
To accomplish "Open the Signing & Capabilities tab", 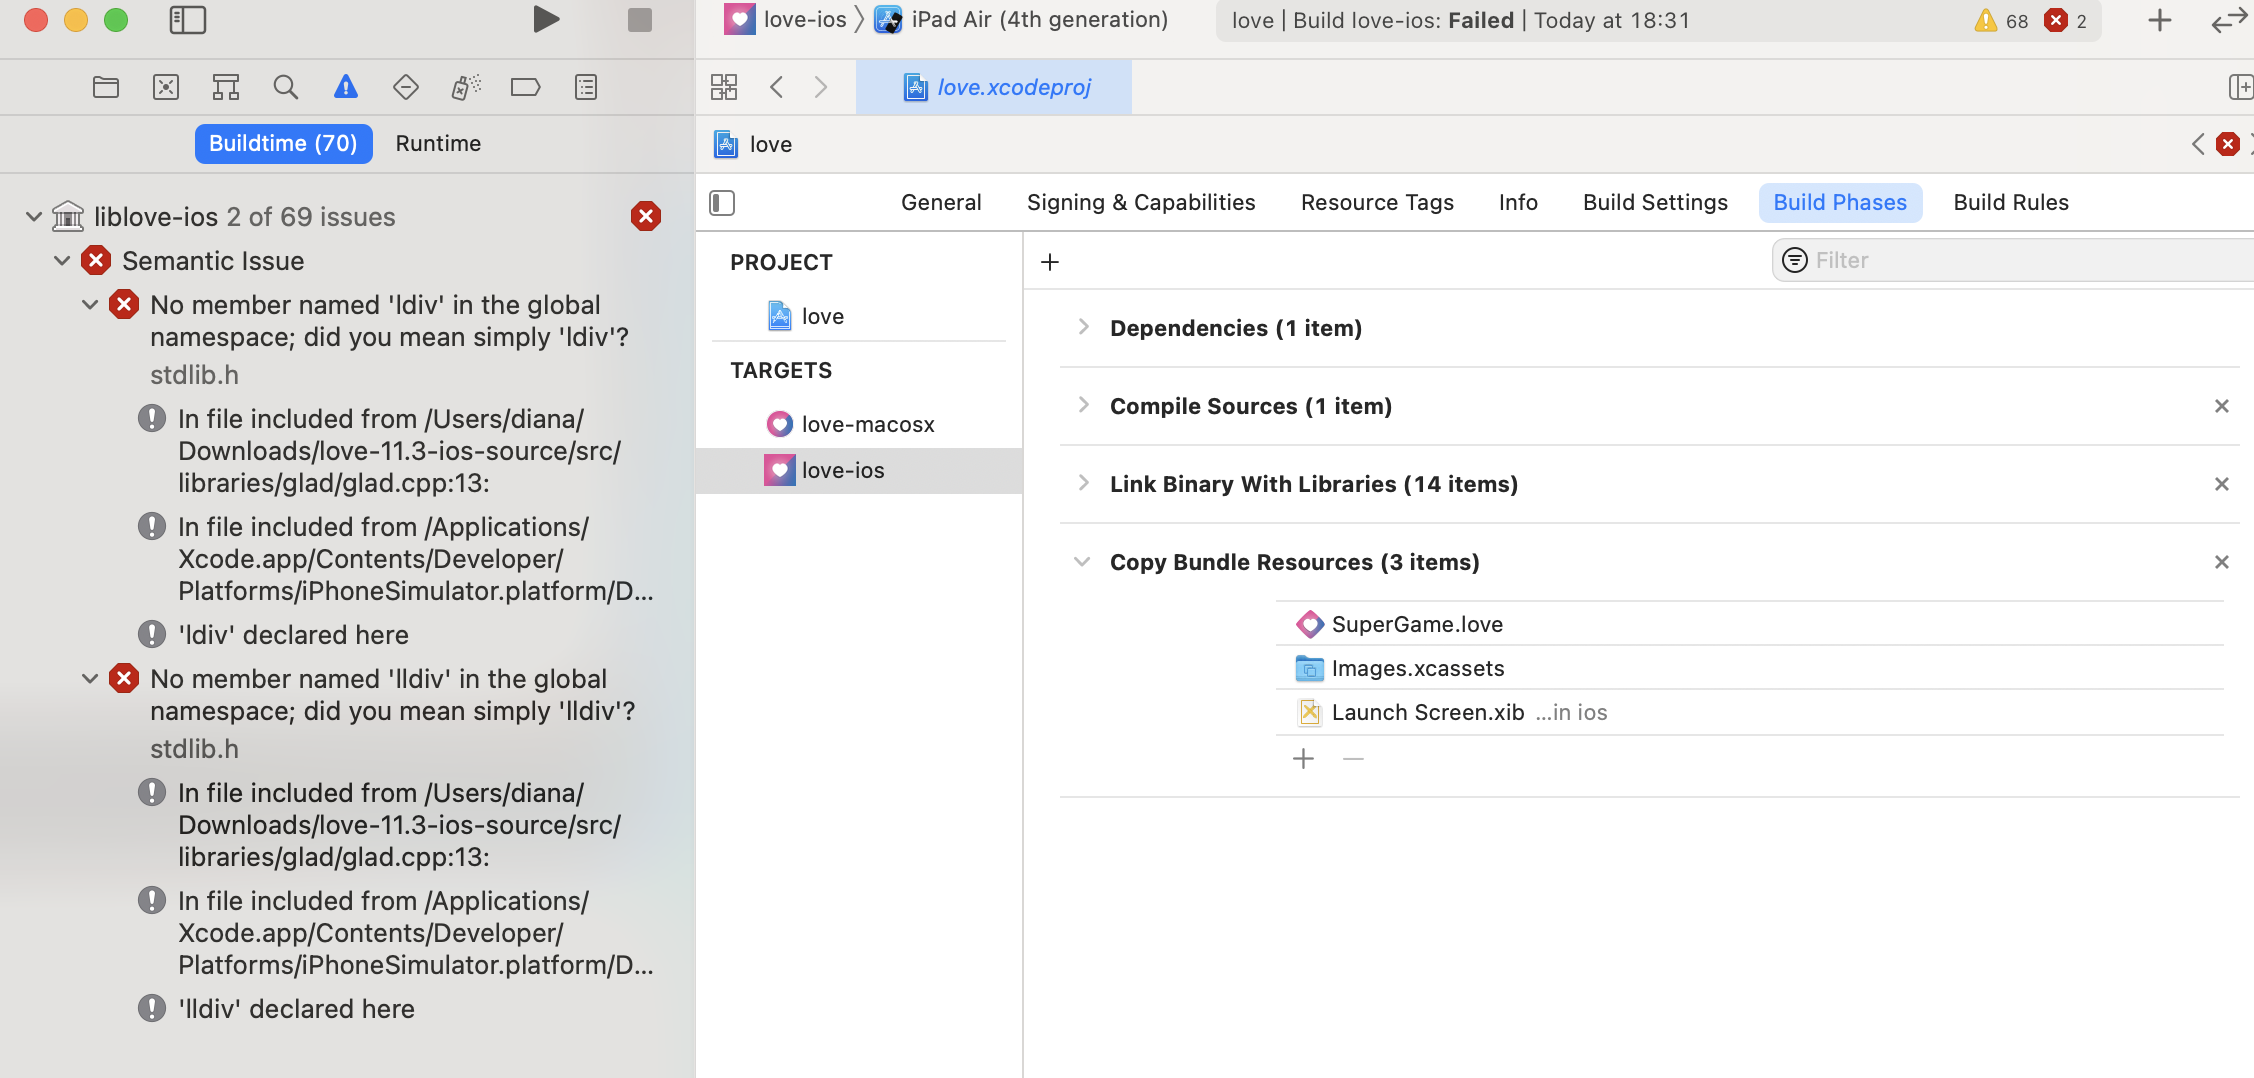I will (1141, 203).
